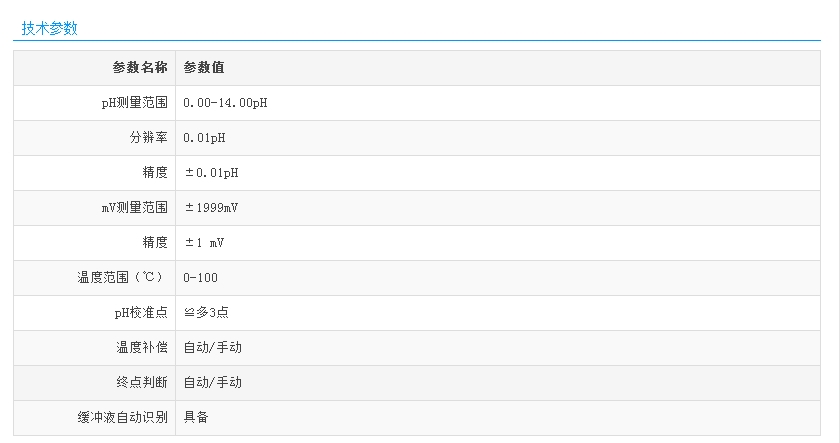Click the 参数名称 column header
The height and width of the screenshot is (443, 840).
tap(140, 68)
